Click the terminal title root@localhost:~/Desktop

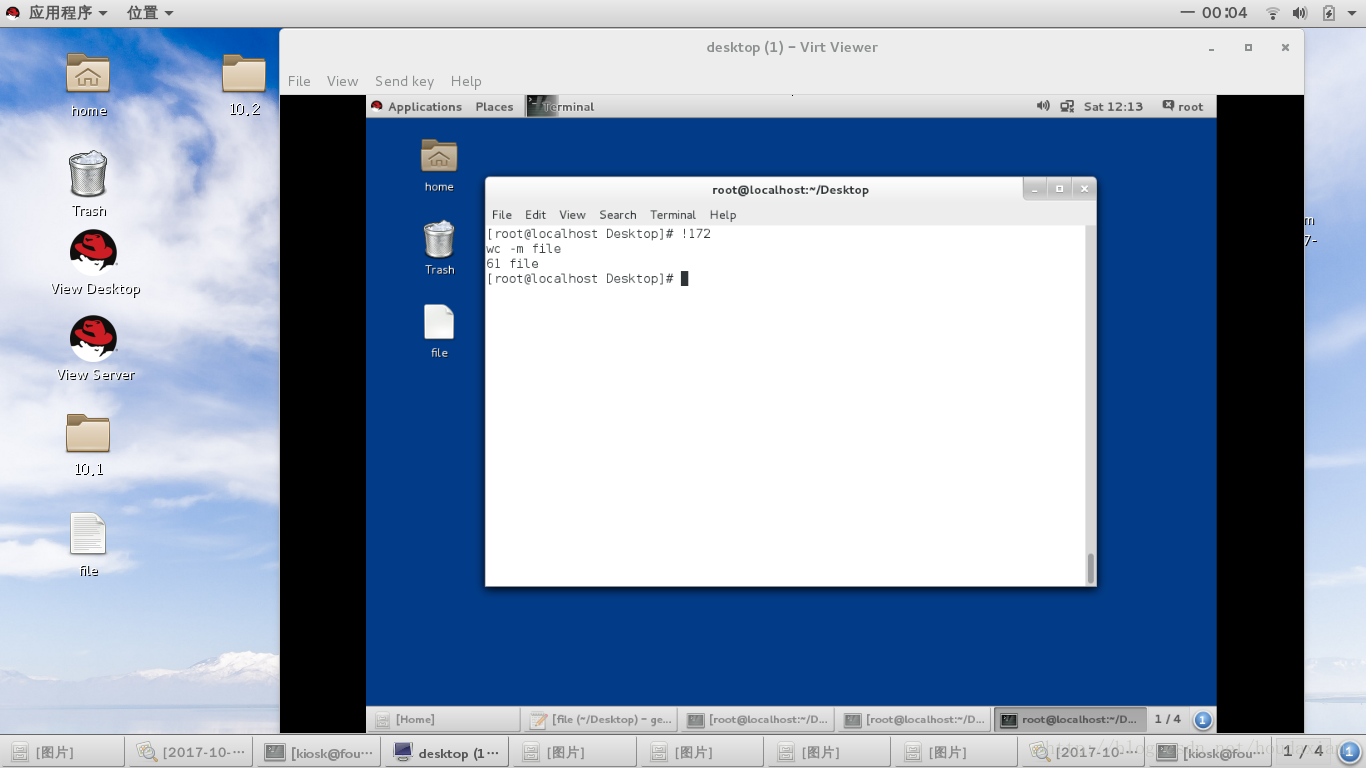pos(790,190)
